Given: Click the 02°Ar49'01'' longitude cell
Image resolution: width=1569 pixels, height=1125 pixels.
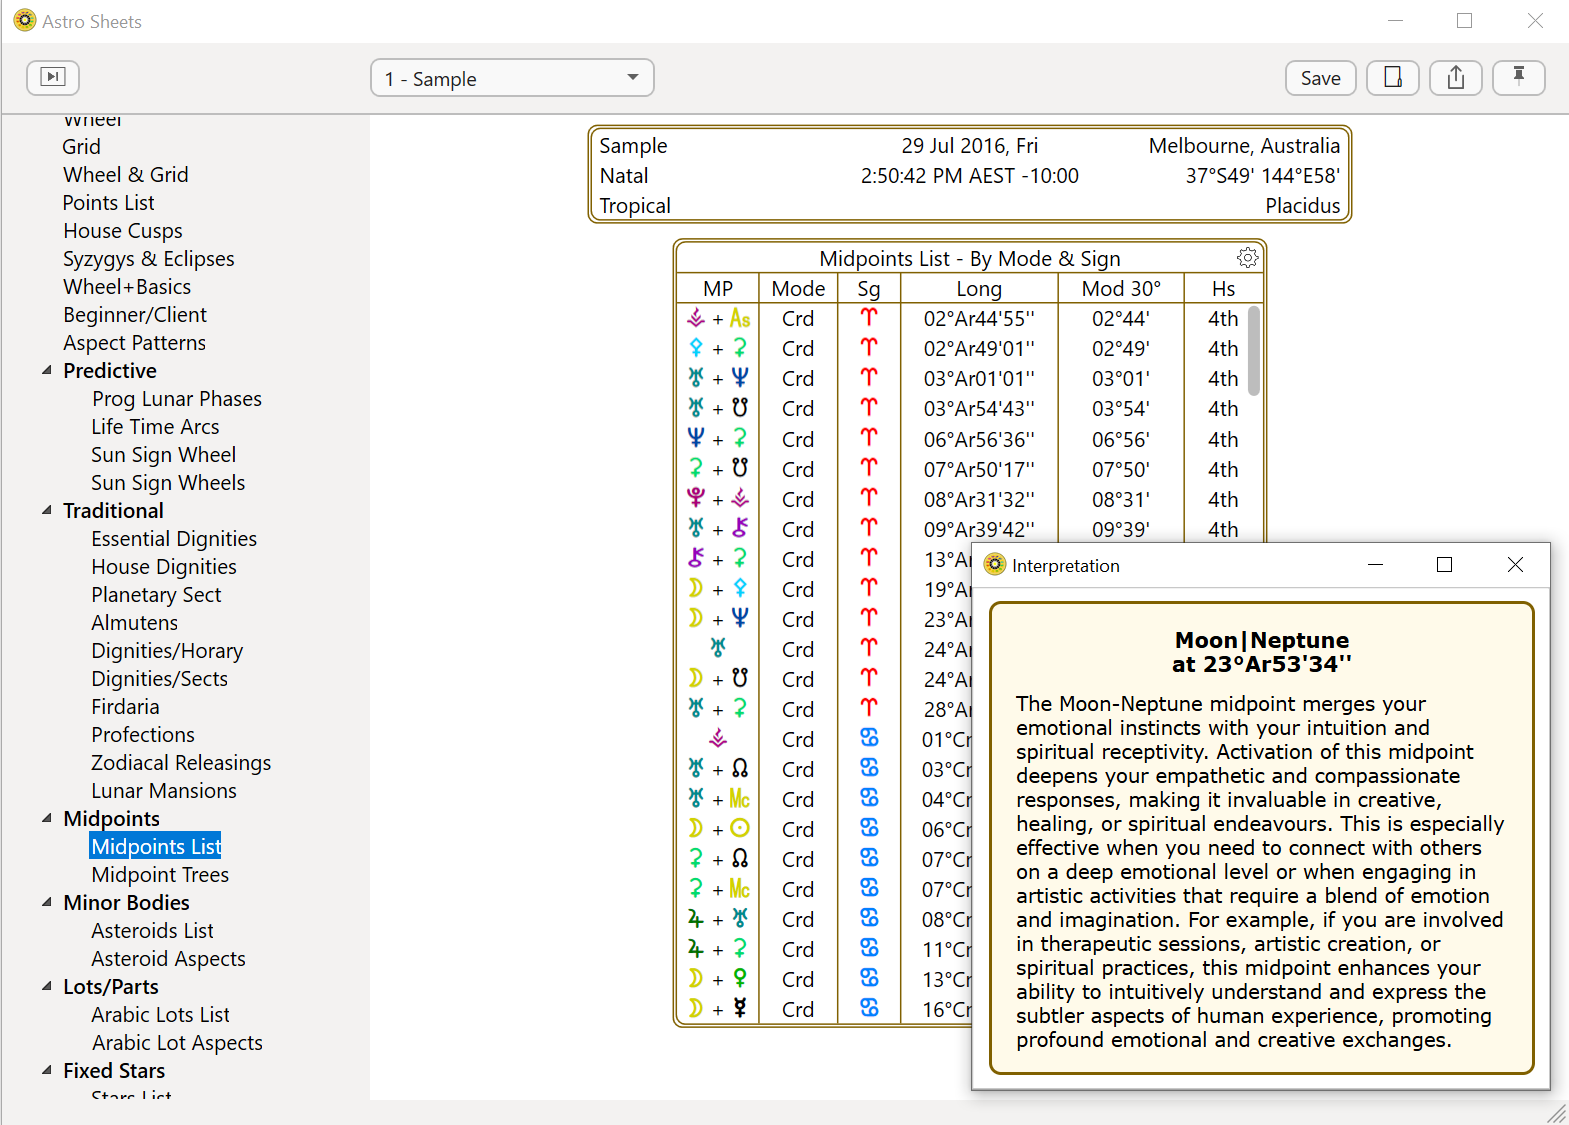Looking at the screenshot, I should (979, 348).
